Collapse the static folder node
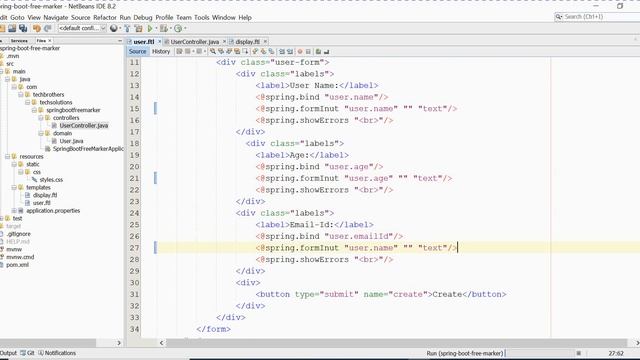The image size is (640, 360). pyautogui.click(x=14, y=164)
